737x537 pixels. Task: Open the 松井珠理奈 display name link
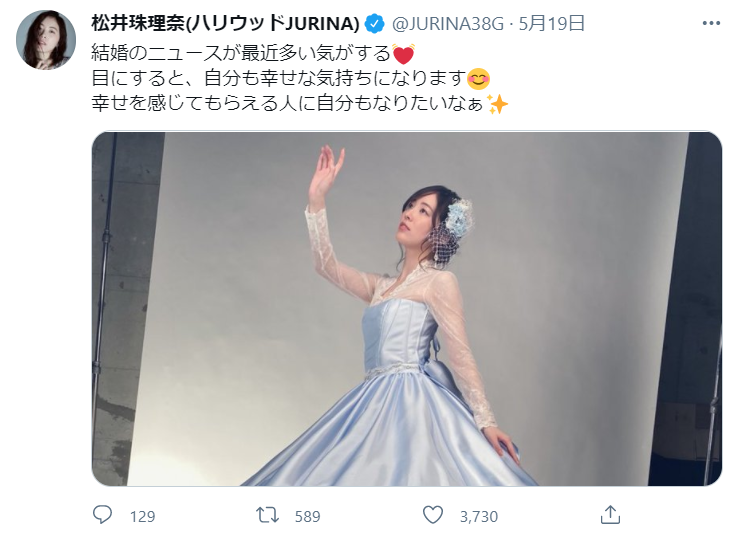pos(225,23)
